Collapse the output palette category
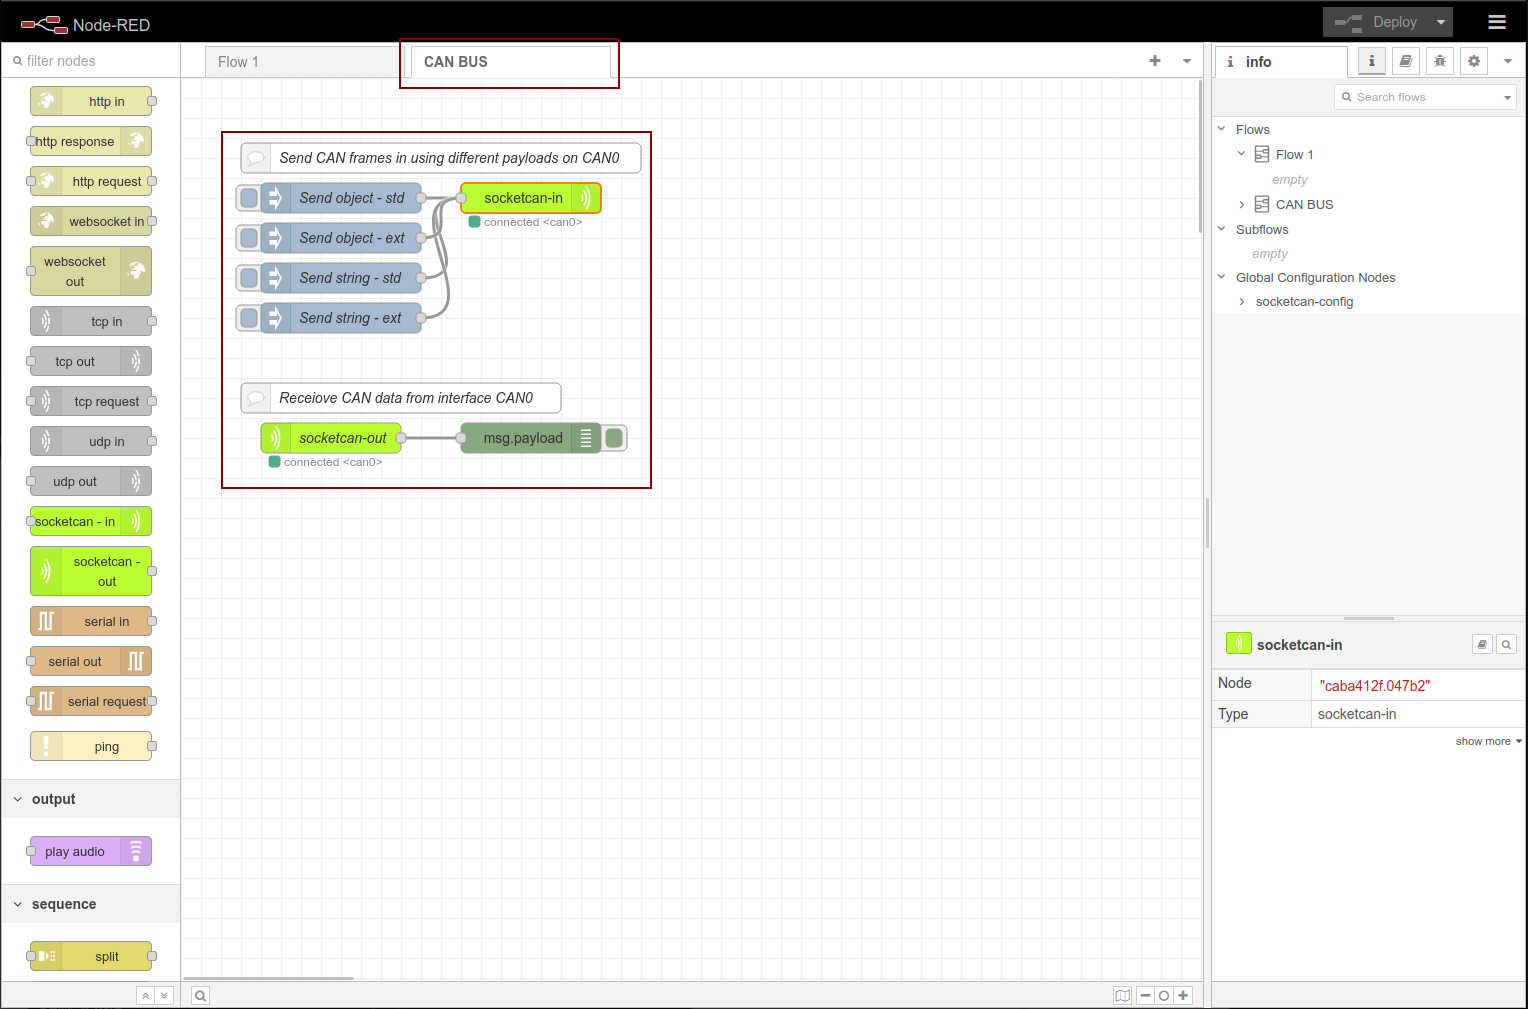The height and width of the screenshot is (1009, 1528). [x=90, y=799]
